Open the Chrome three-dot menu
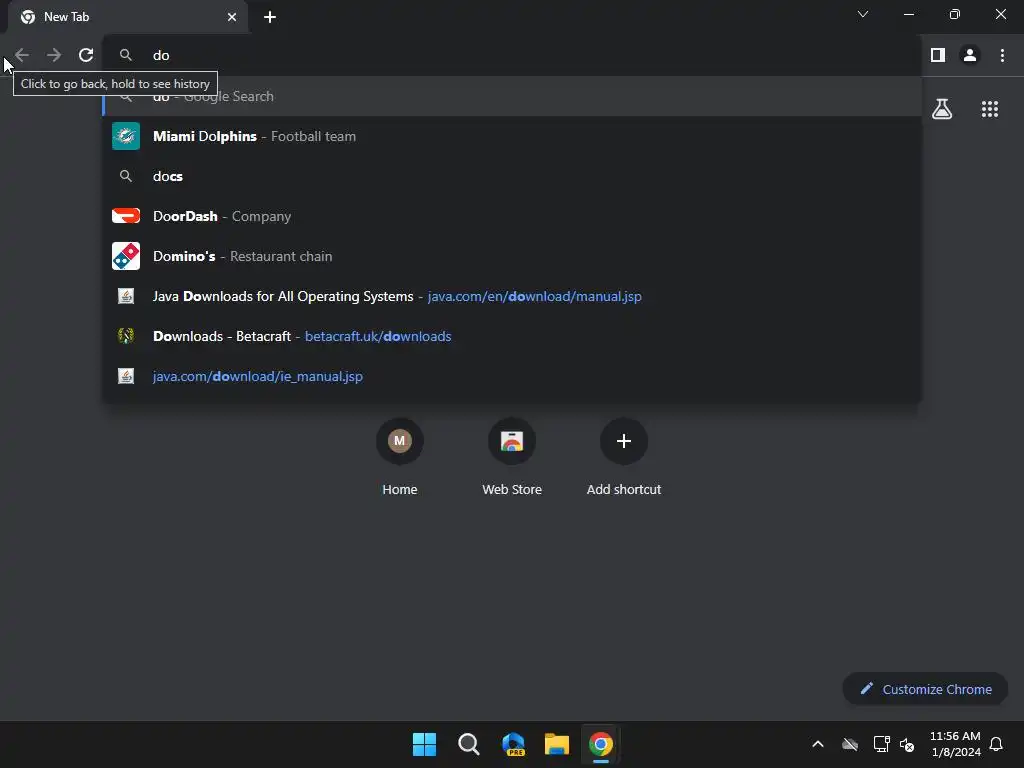The image size is (1024, 768). pyautogui.click(x=1002, y=55)
